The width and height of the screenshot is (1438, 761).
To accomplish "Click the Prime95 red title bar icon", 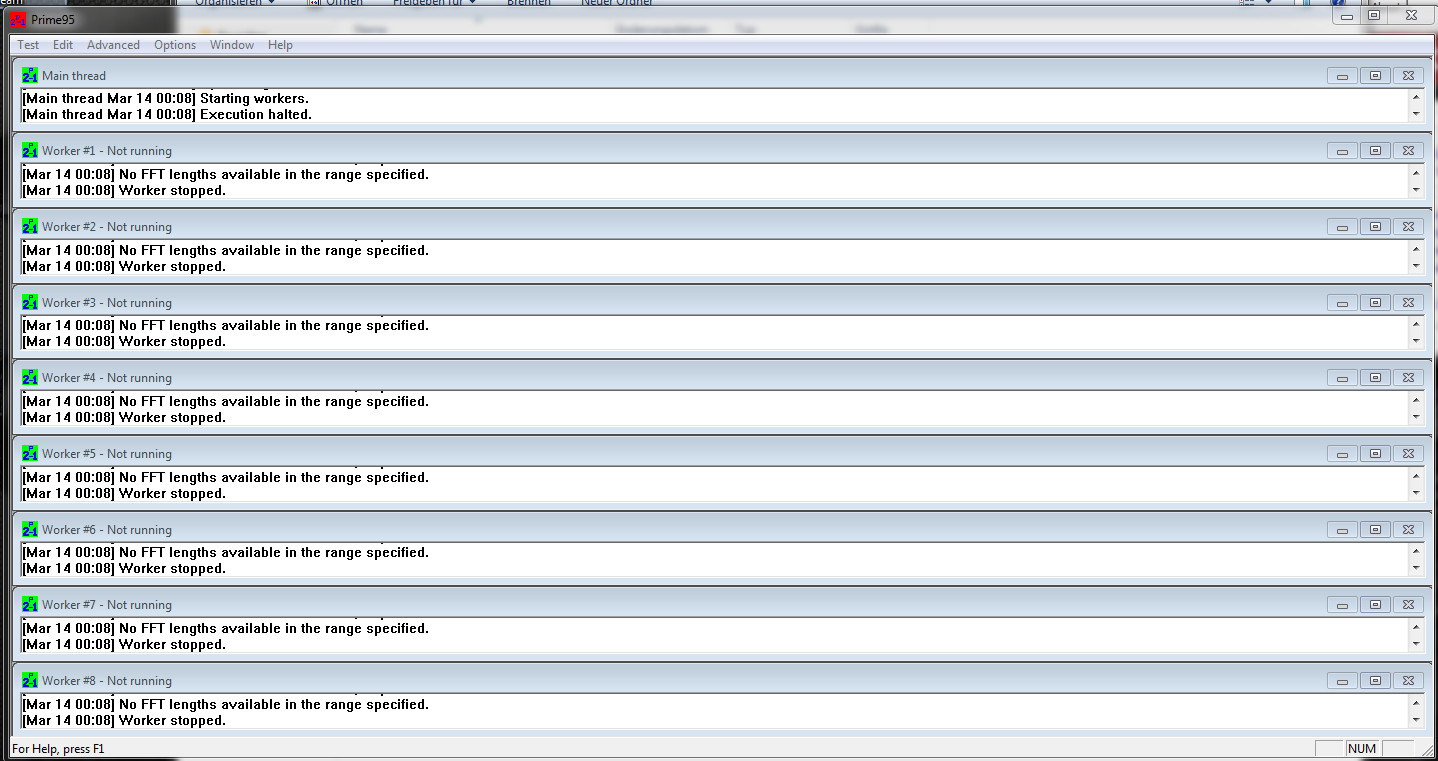I will [18, 19].
